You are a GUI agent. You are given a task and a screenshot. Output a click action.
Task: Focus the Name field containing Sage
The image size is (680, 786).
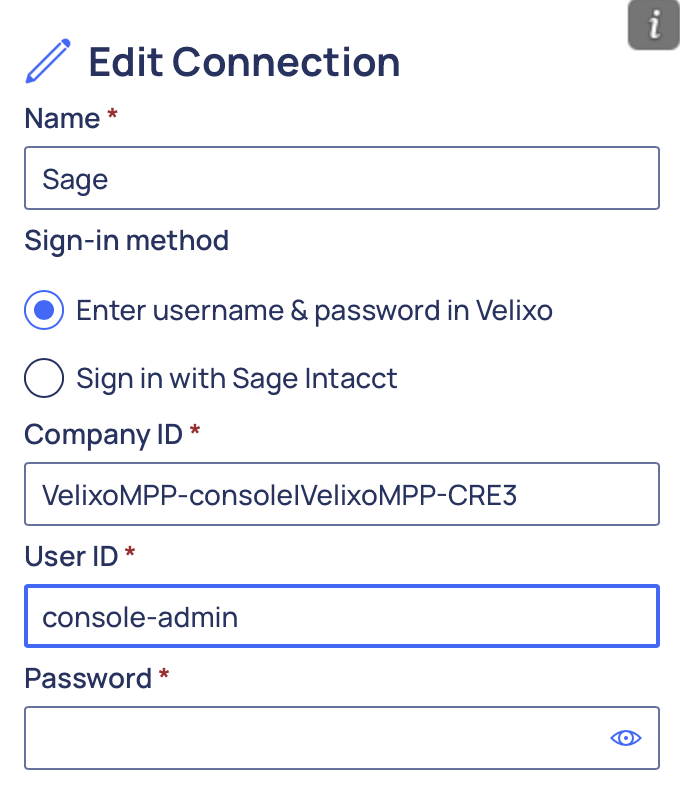coord(341,179)
